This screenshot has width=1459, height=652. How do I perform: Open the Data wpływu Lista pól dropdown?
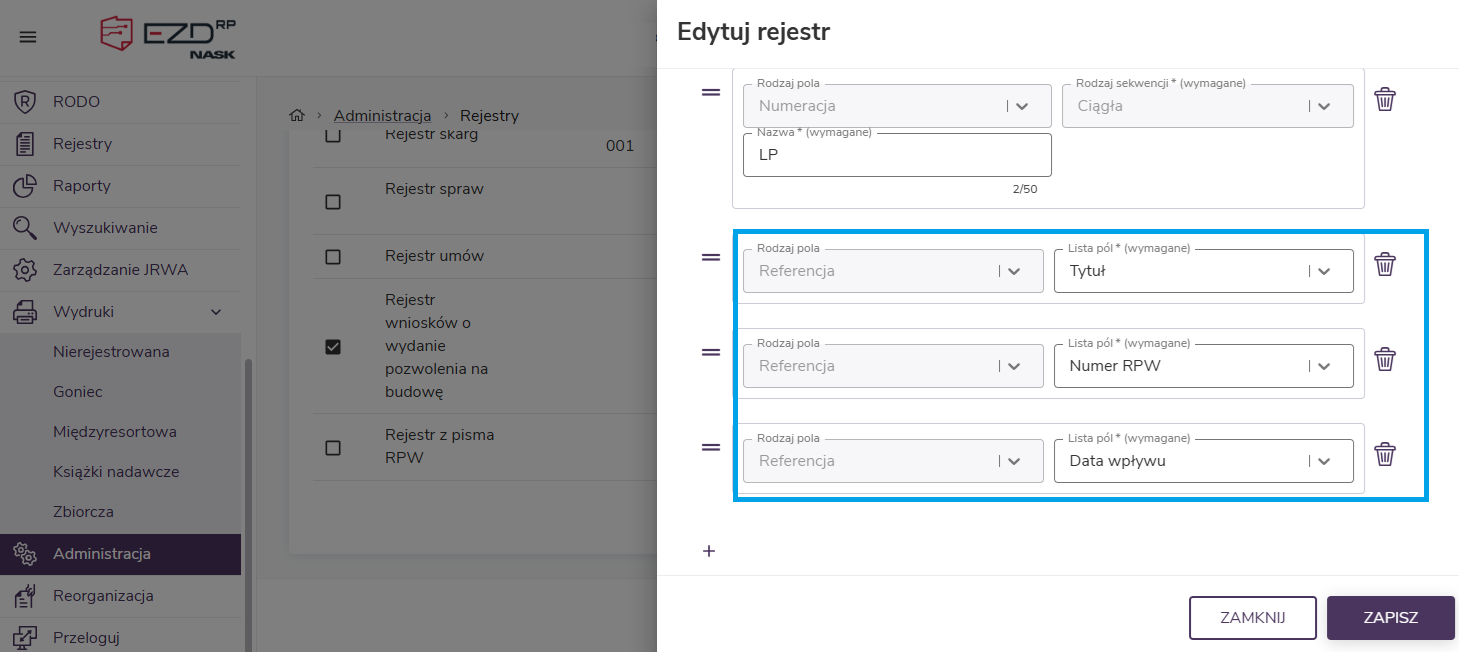[1204, 461]
